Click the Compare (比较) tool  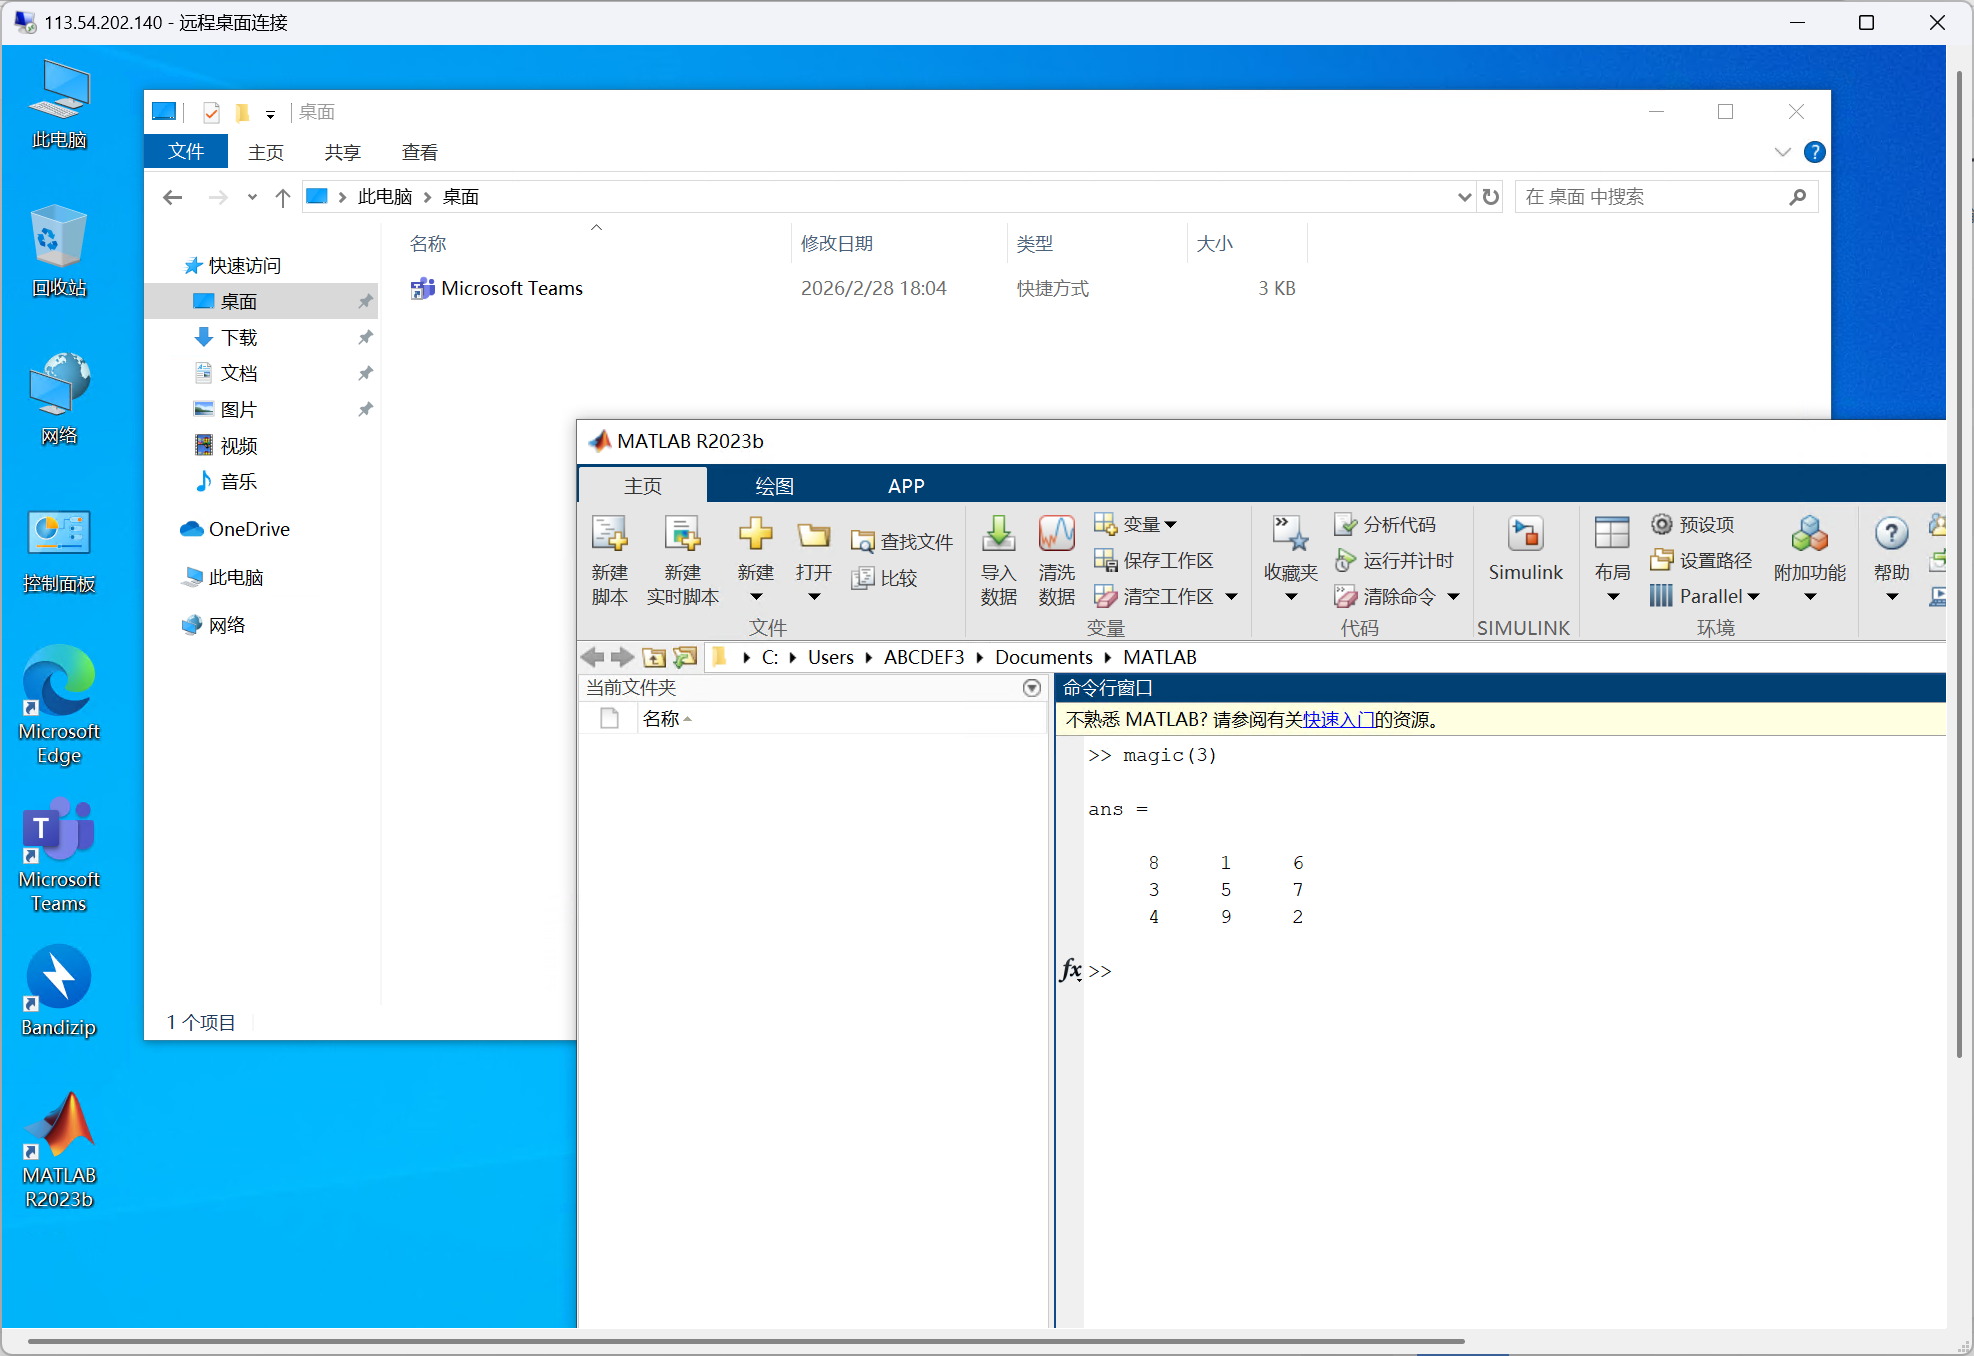point(884,577)
